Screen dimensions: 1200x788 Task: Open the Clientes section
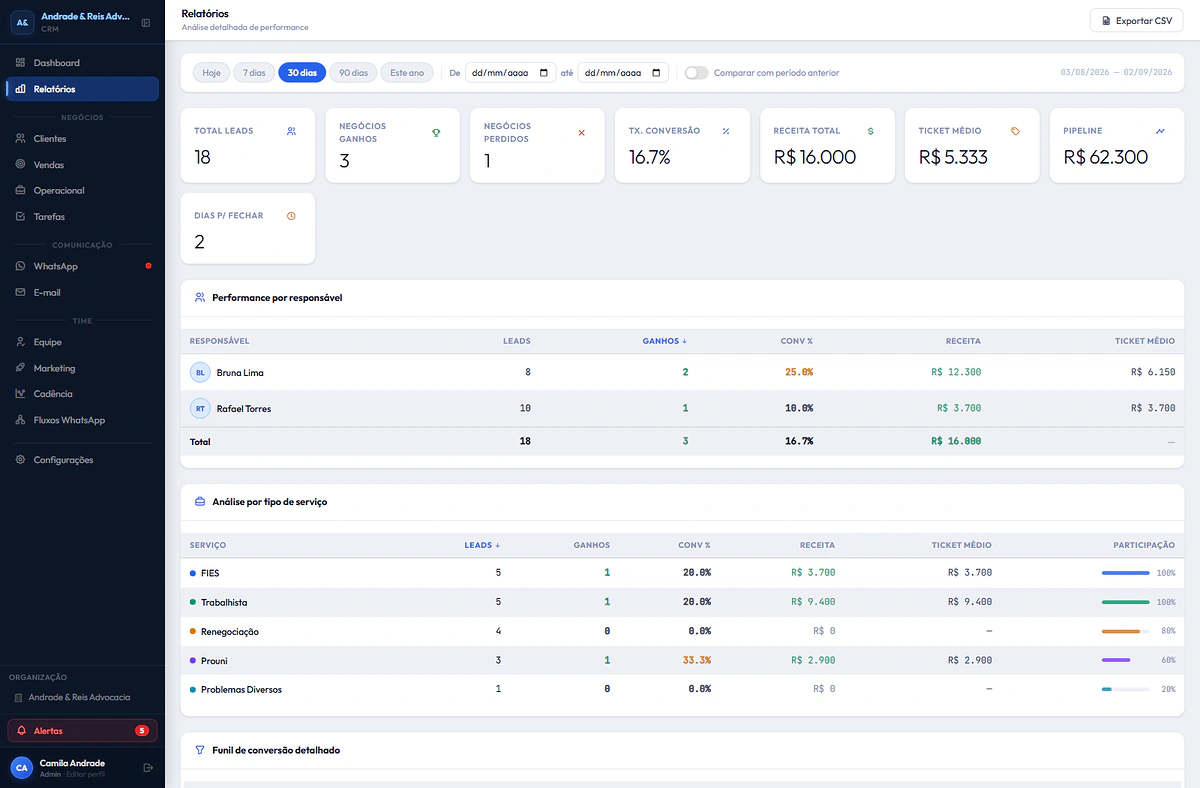pos(82,139)
